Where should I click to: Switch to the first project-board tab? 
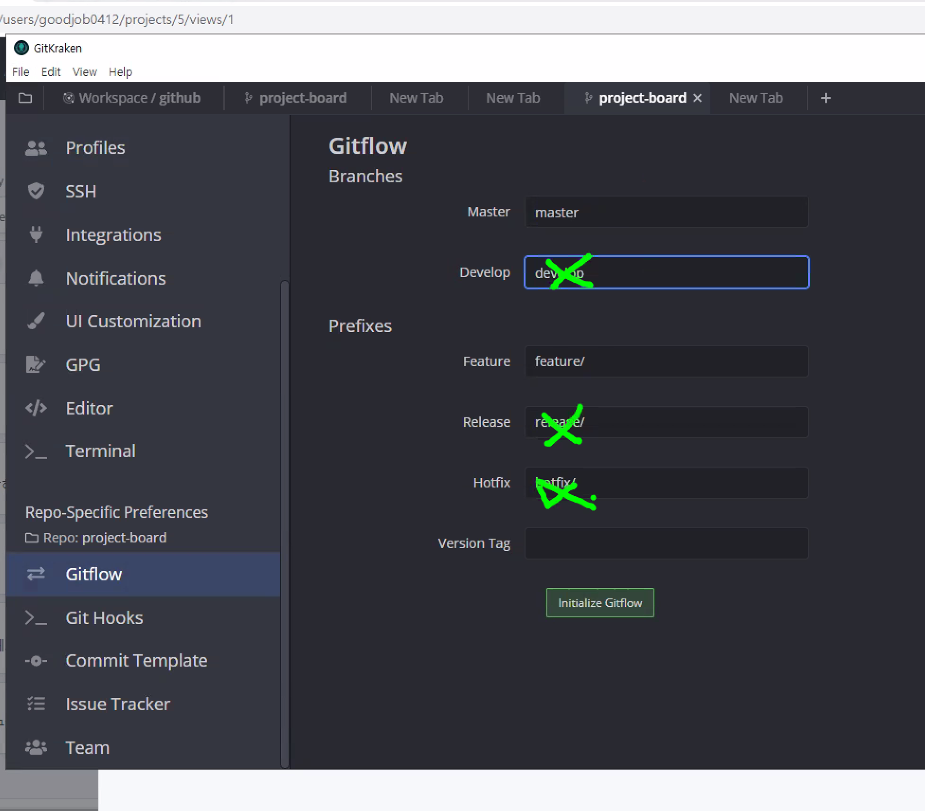[297, 98]
